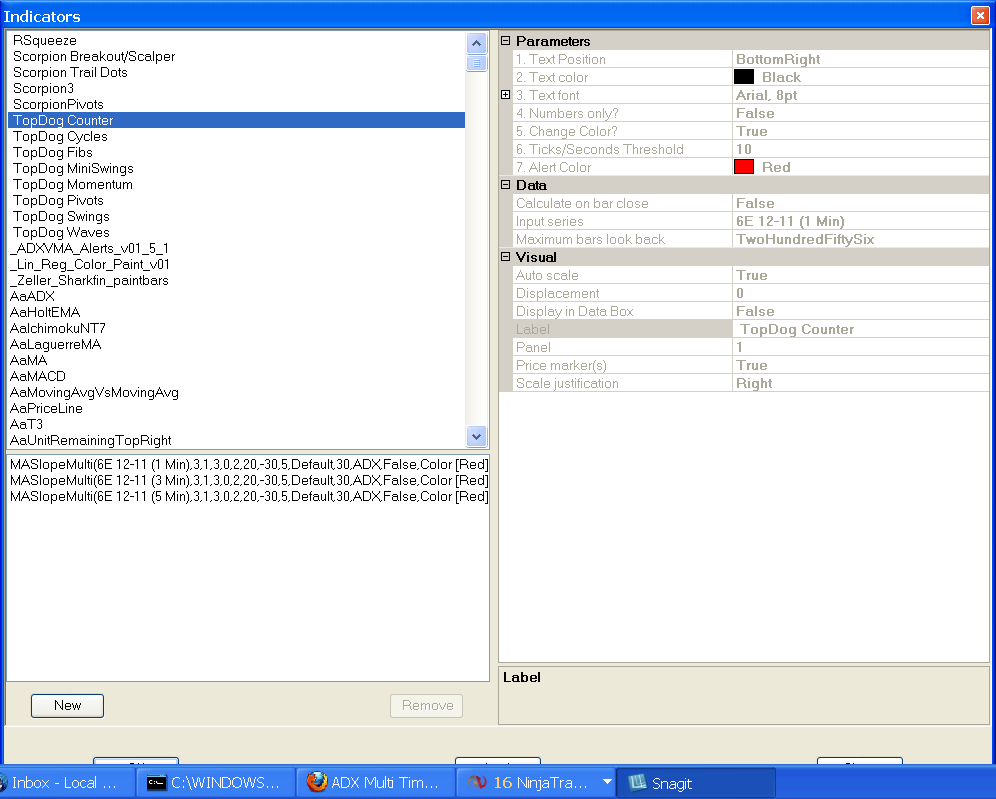
Task: Click Scale justification value Right
Action: (861, 383)
